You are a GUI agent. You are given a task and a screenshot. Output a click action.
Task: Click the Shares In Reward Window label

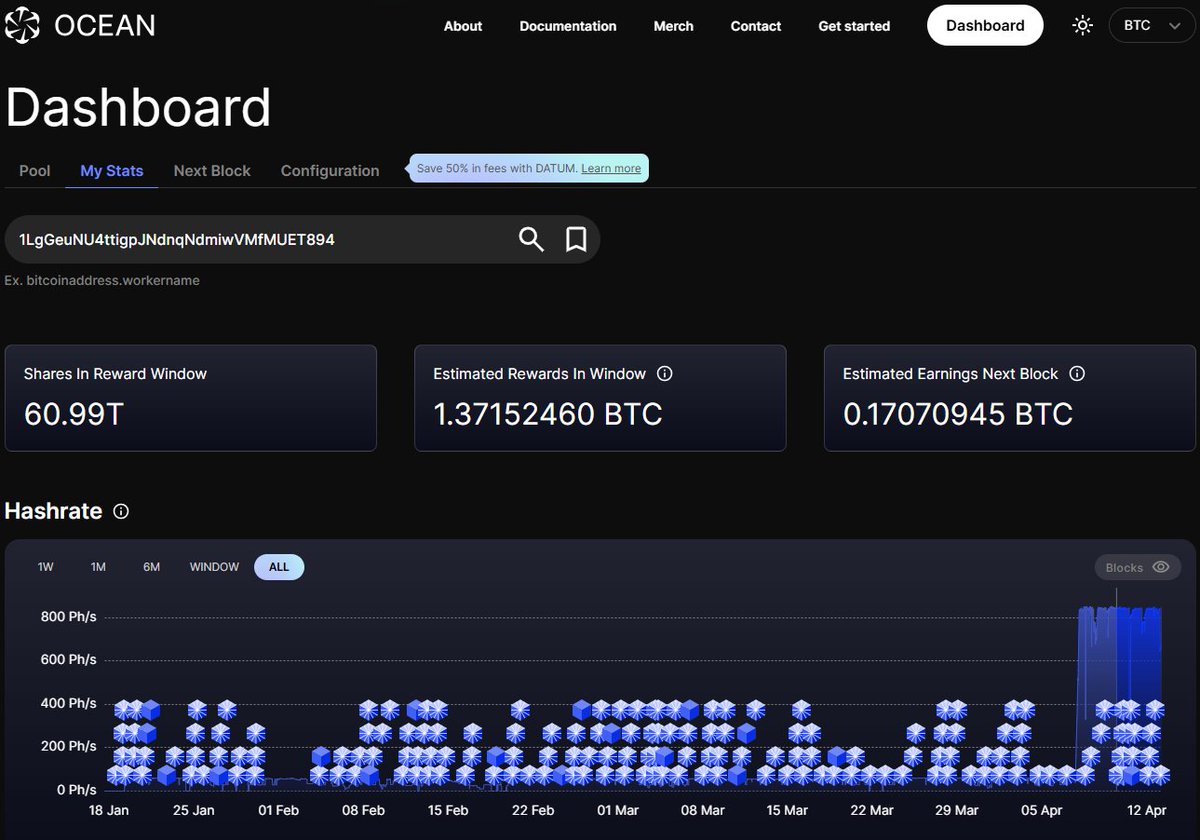click(x=115, y=374)
